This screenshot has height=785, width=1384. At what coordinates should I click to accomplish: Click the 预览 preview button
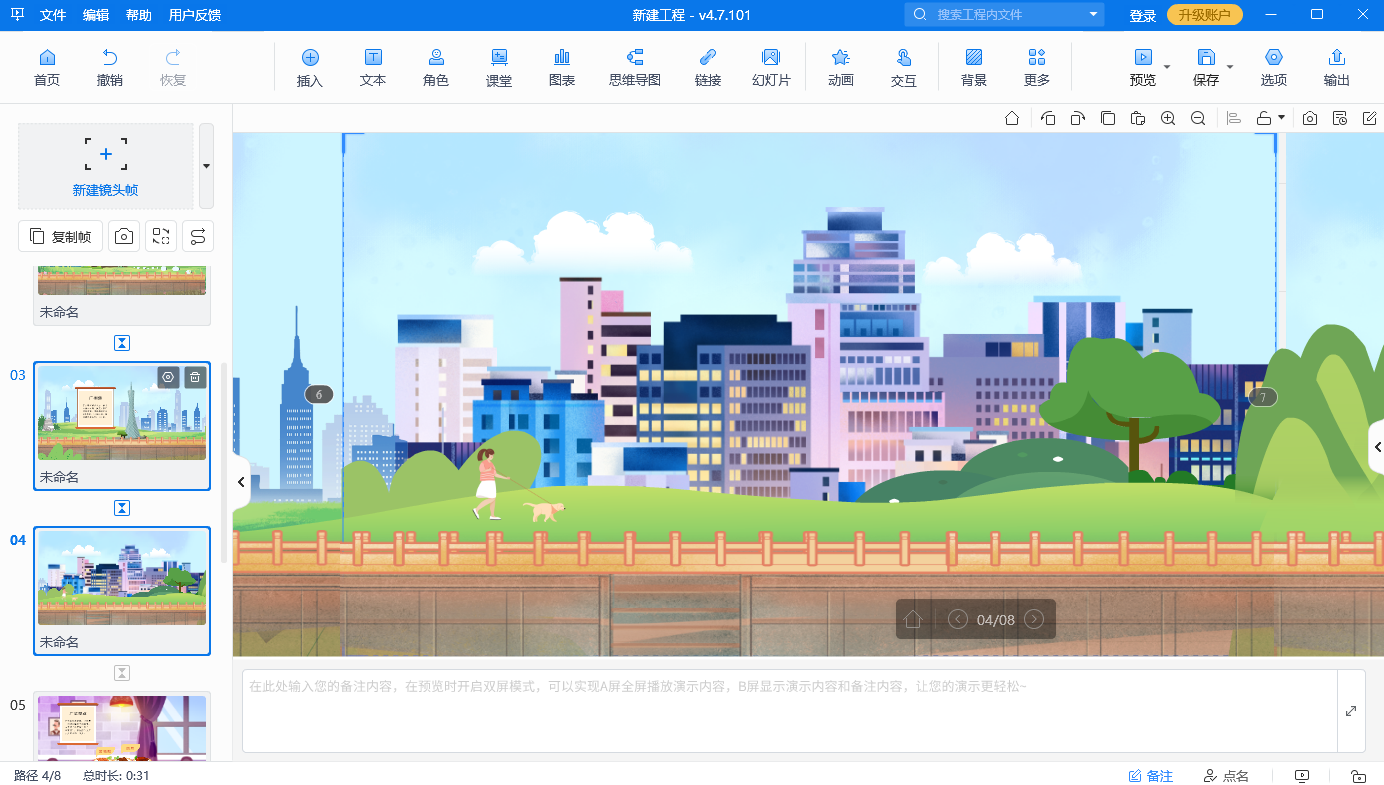coord(1142,66)
